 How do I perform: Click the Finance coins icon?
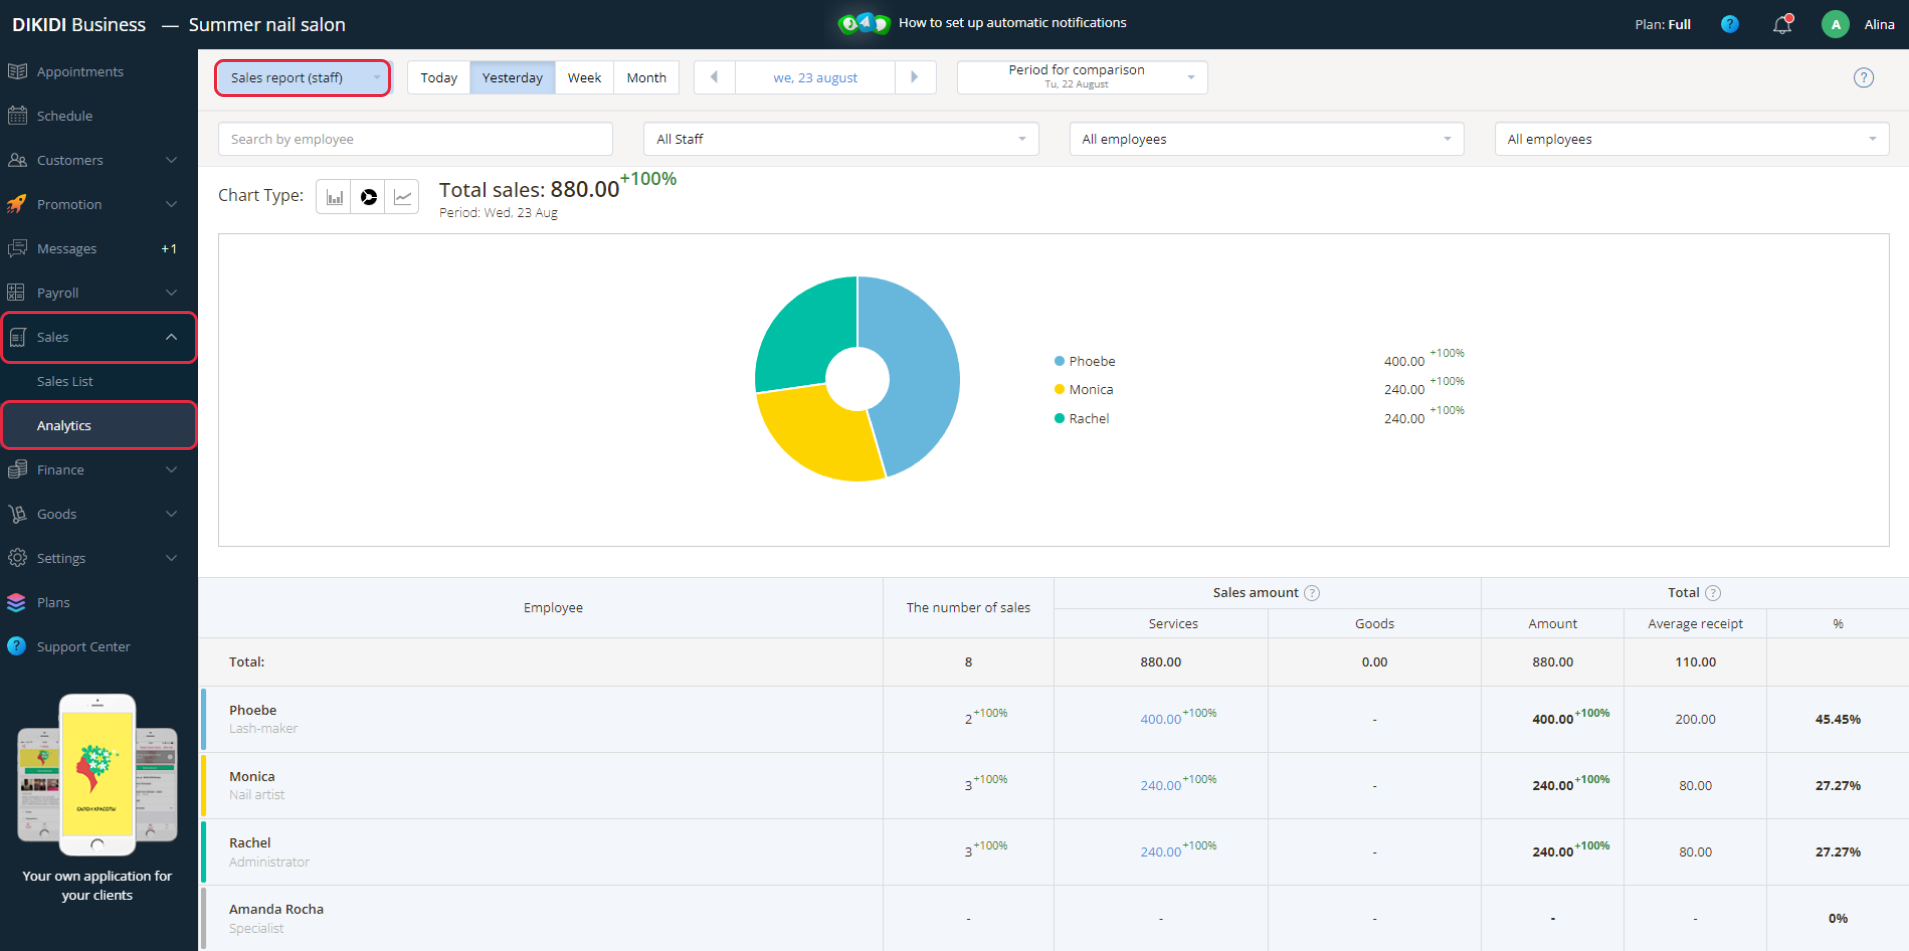point(17,470)
